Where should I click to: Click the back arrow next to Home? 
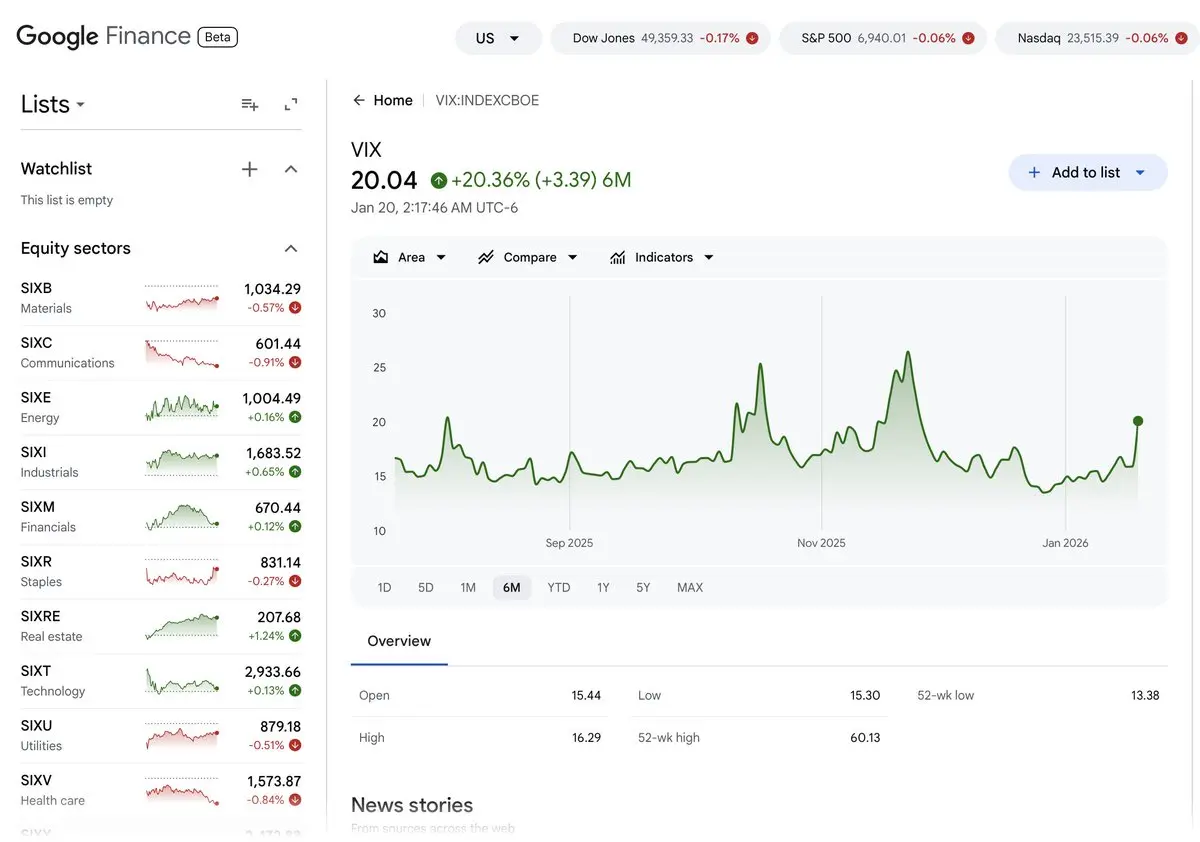(358, 100)
